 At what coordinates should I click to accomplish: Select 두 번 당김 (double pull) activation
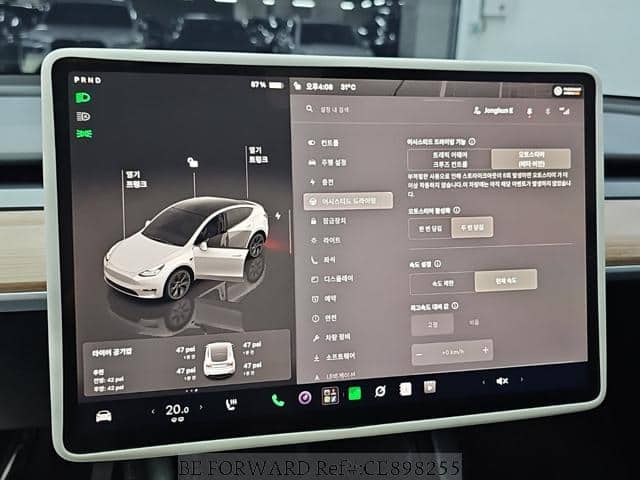[472, 227]
